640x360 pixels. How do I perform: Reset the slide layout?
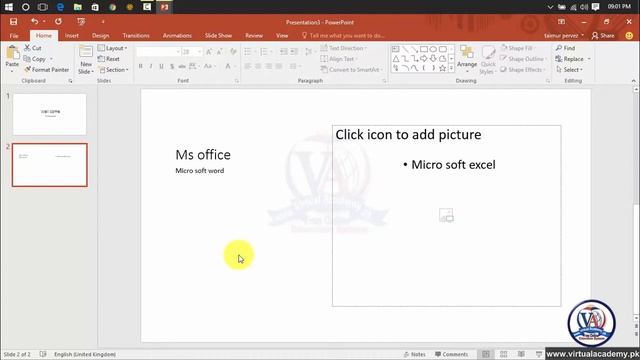pos(109,59)
